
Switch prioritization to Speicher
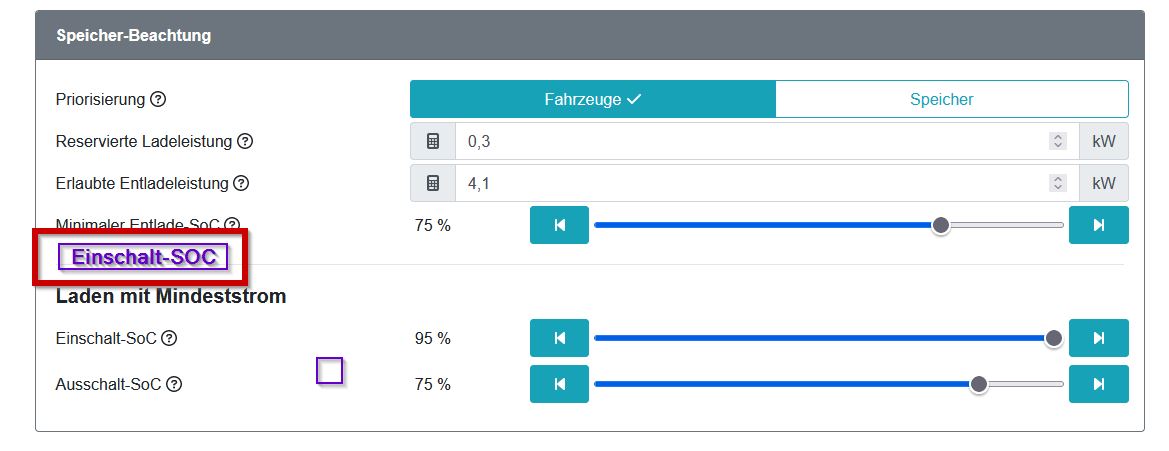(x=951, y=100)
